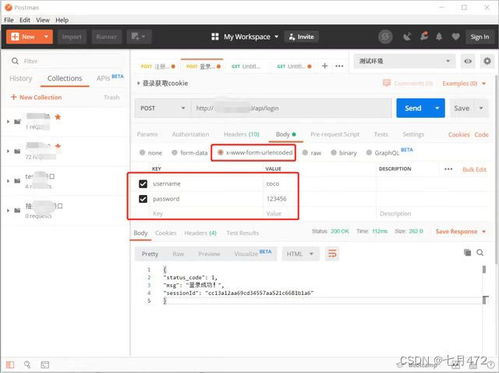Click the sync status icon in header
This screenshot has width=499, height=373.
coord(385,37)
